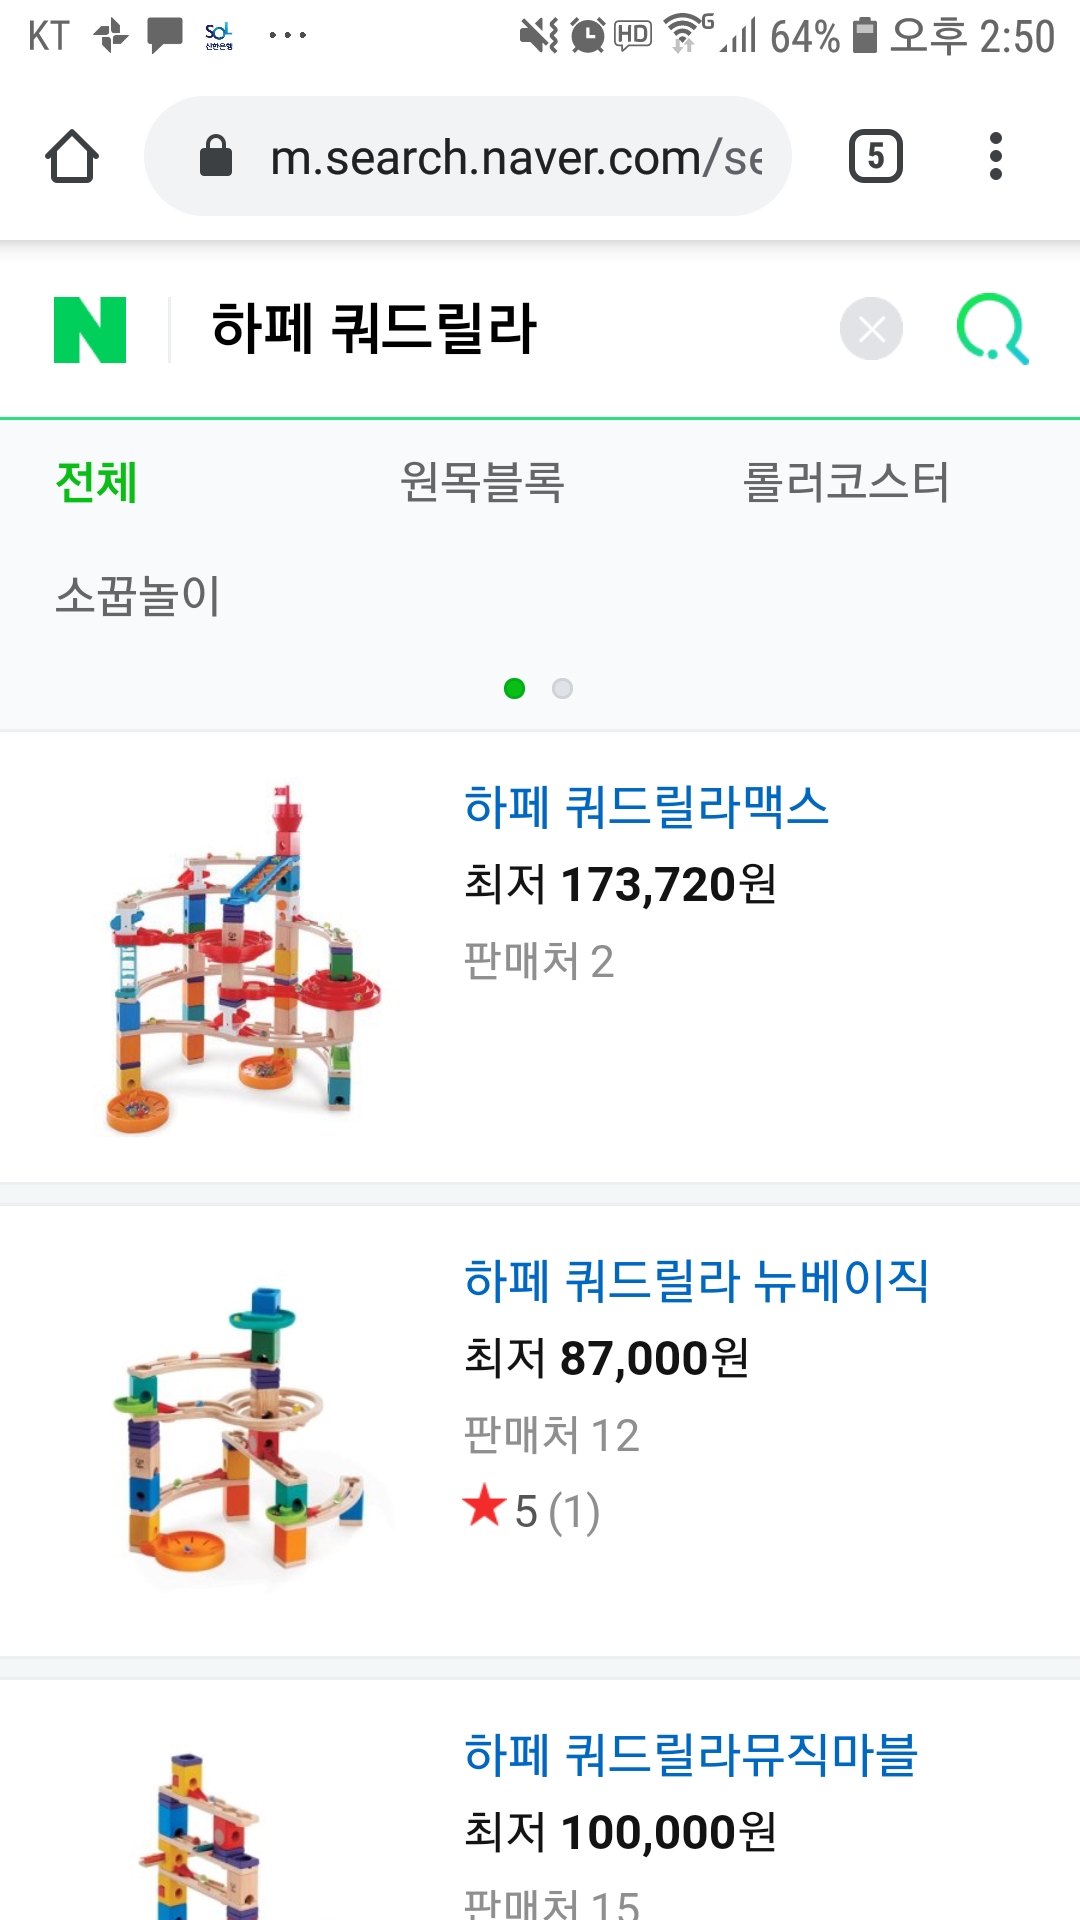Open 하페 쿼드릴라뮤직마블 product link

(x=690, y=1755)
